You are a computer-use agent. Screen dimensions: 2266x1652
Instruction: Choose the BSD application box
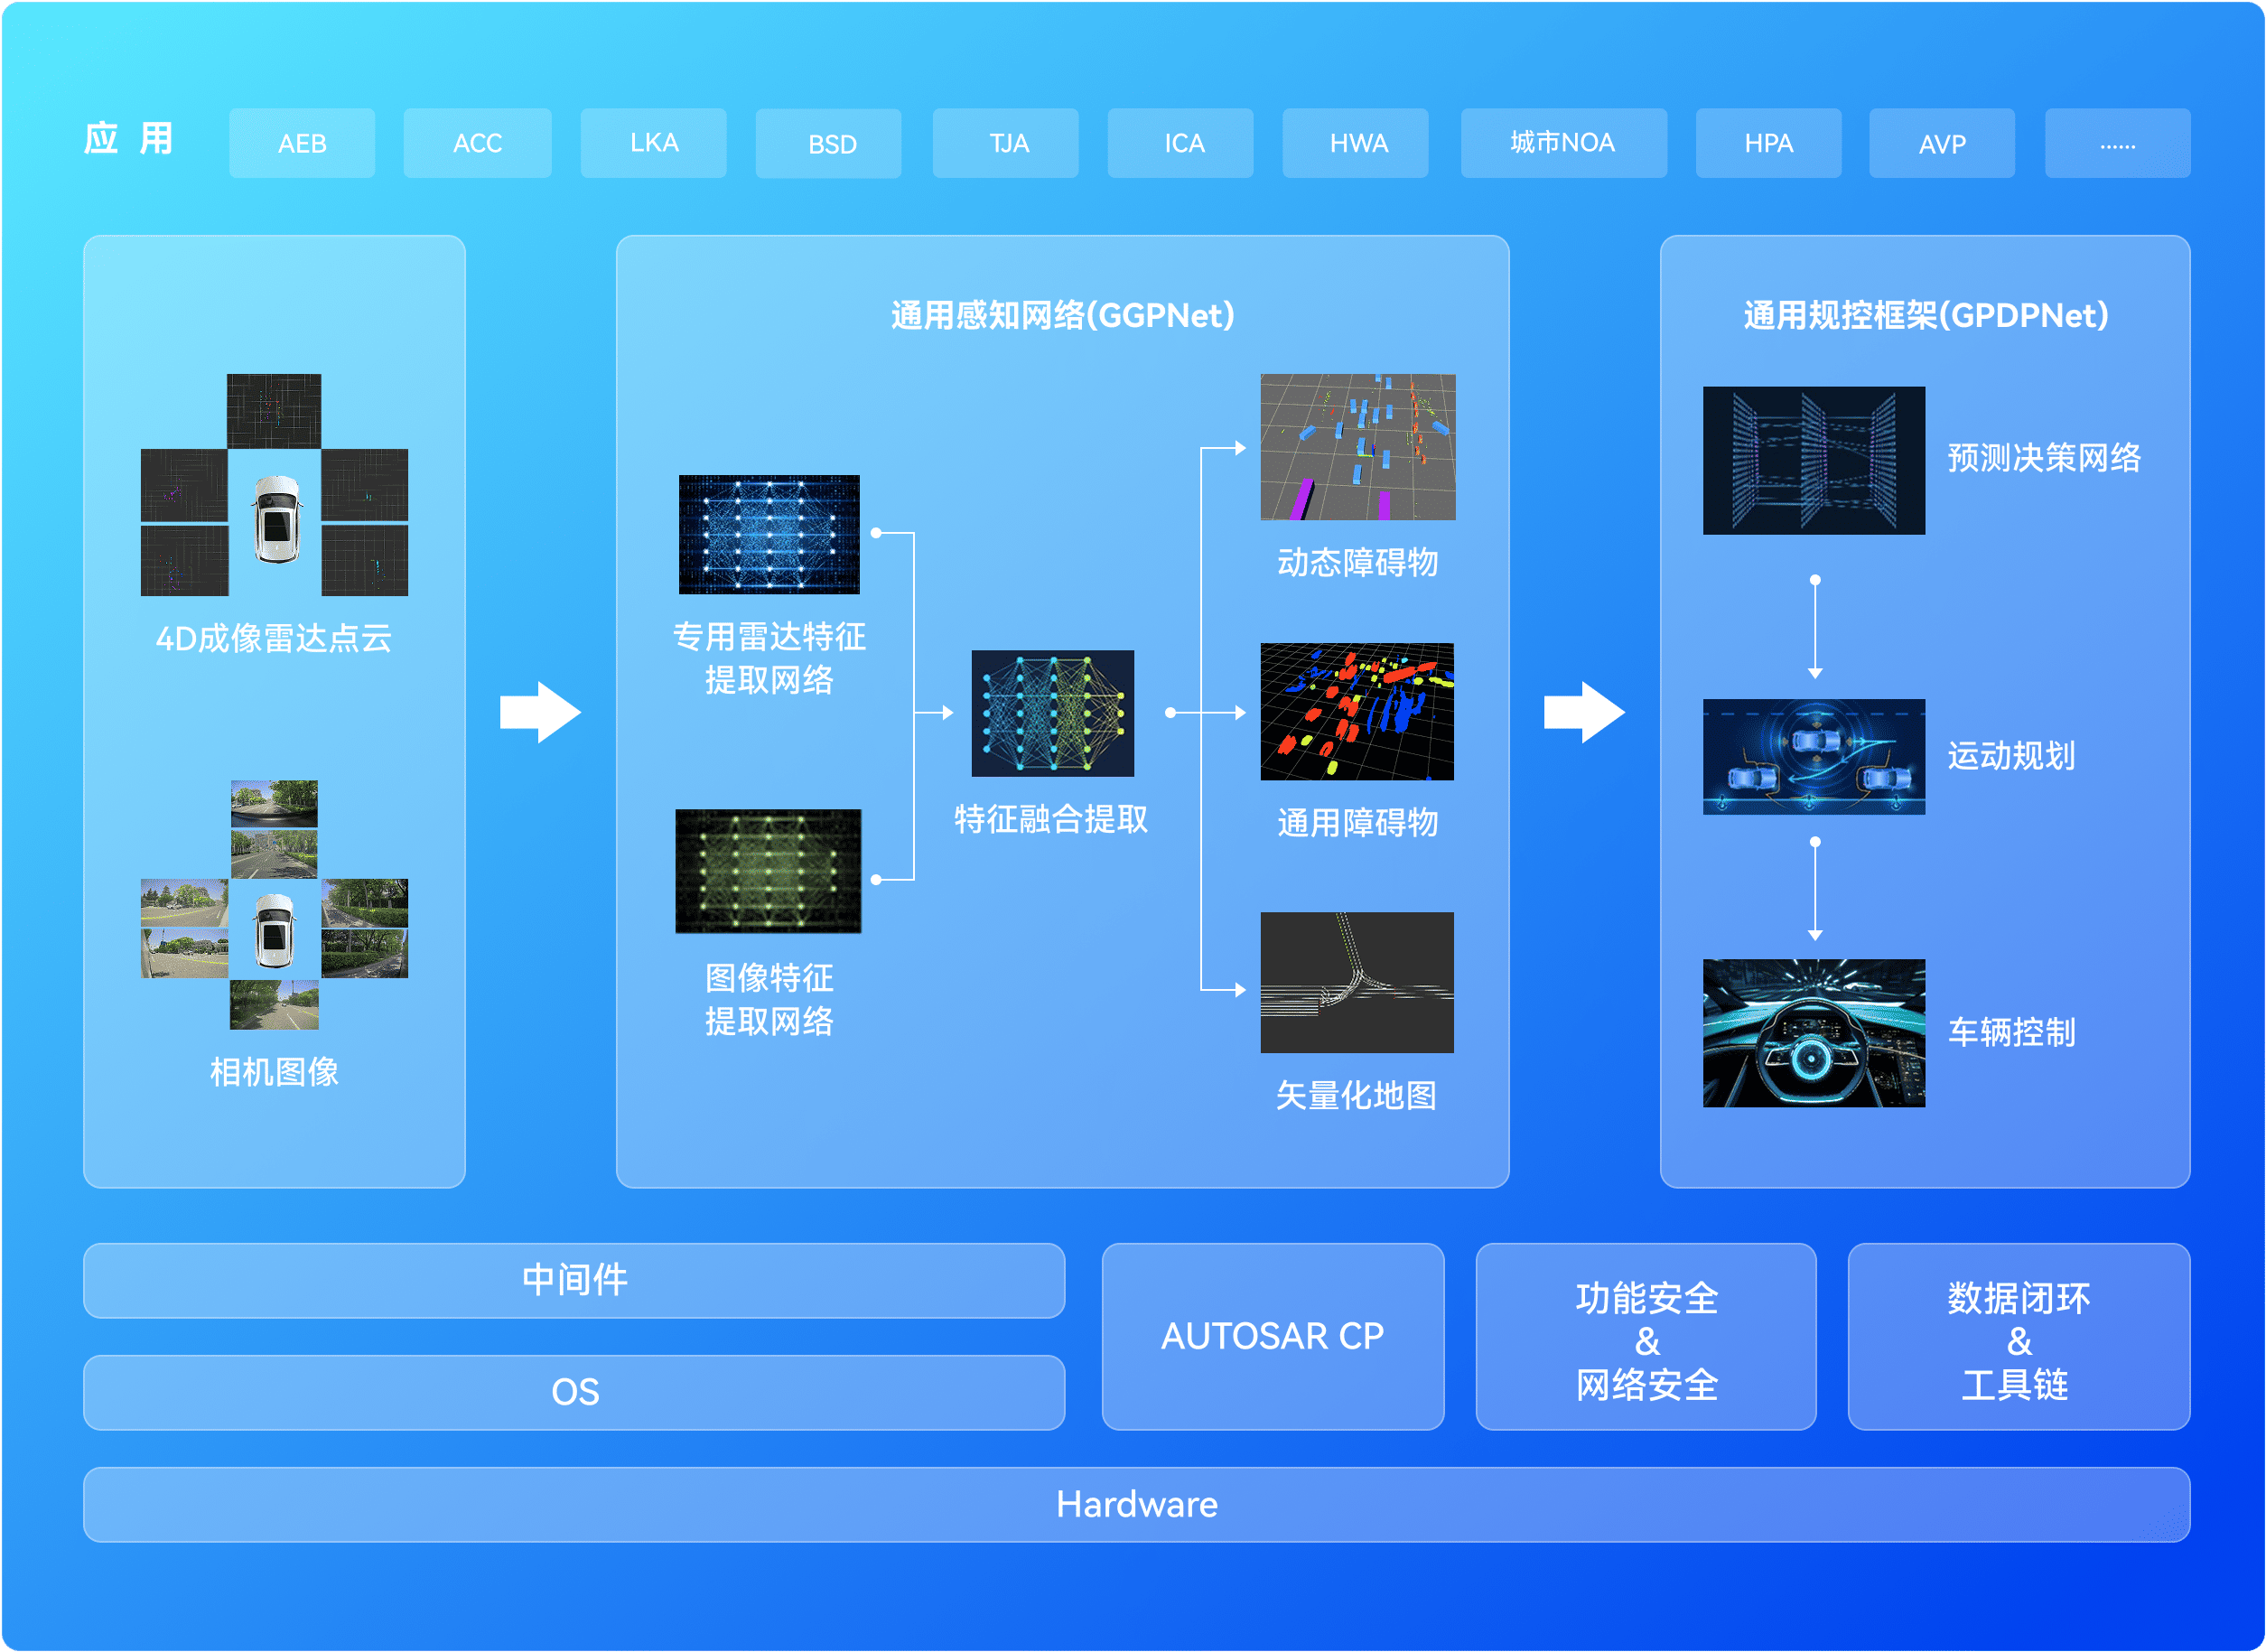(829, 143)
